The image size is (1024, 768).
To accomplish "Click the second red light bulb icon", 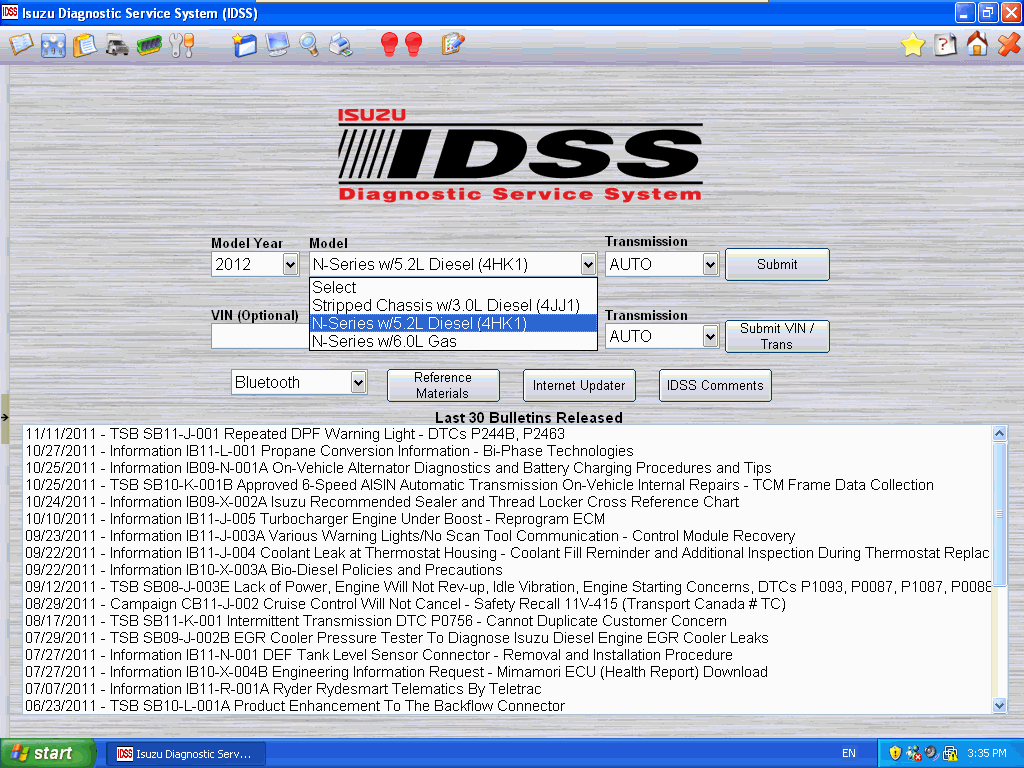I will click(x=413, y=44).
